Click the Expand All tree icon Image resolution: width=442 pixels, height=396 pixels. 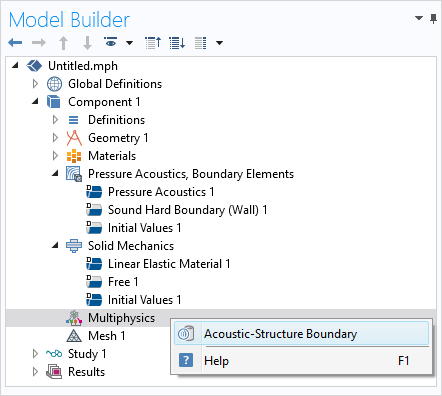177,43
